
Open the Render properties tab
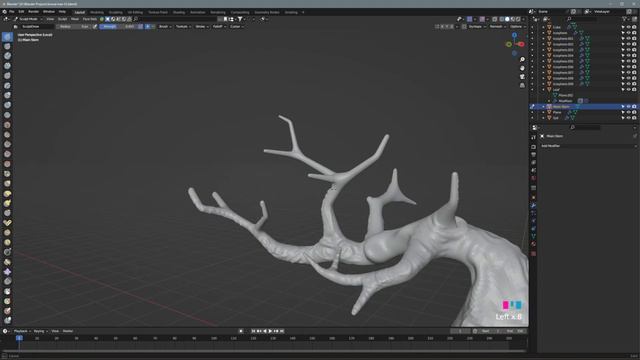(x=533, y=147)
